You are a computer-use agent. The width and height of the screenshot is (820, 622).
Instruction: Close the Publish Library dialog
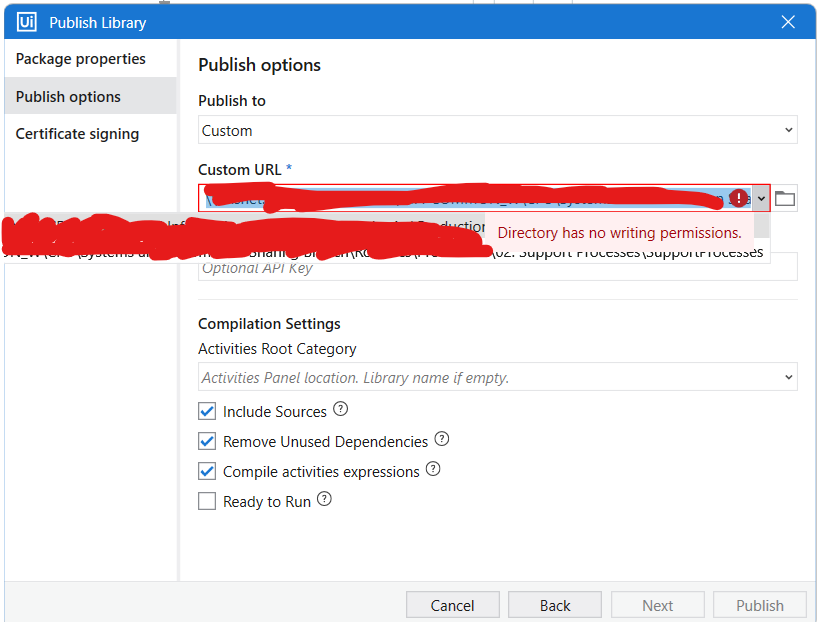[x=788, y=21]
